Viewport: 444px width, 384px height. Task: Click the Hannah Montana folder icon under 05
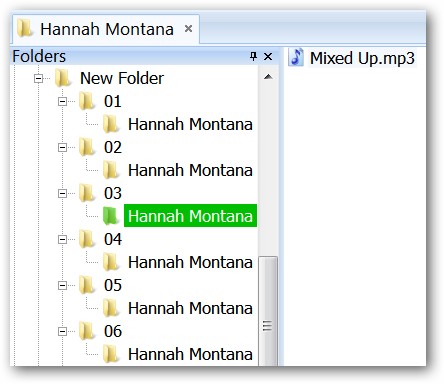click(111, 308)
